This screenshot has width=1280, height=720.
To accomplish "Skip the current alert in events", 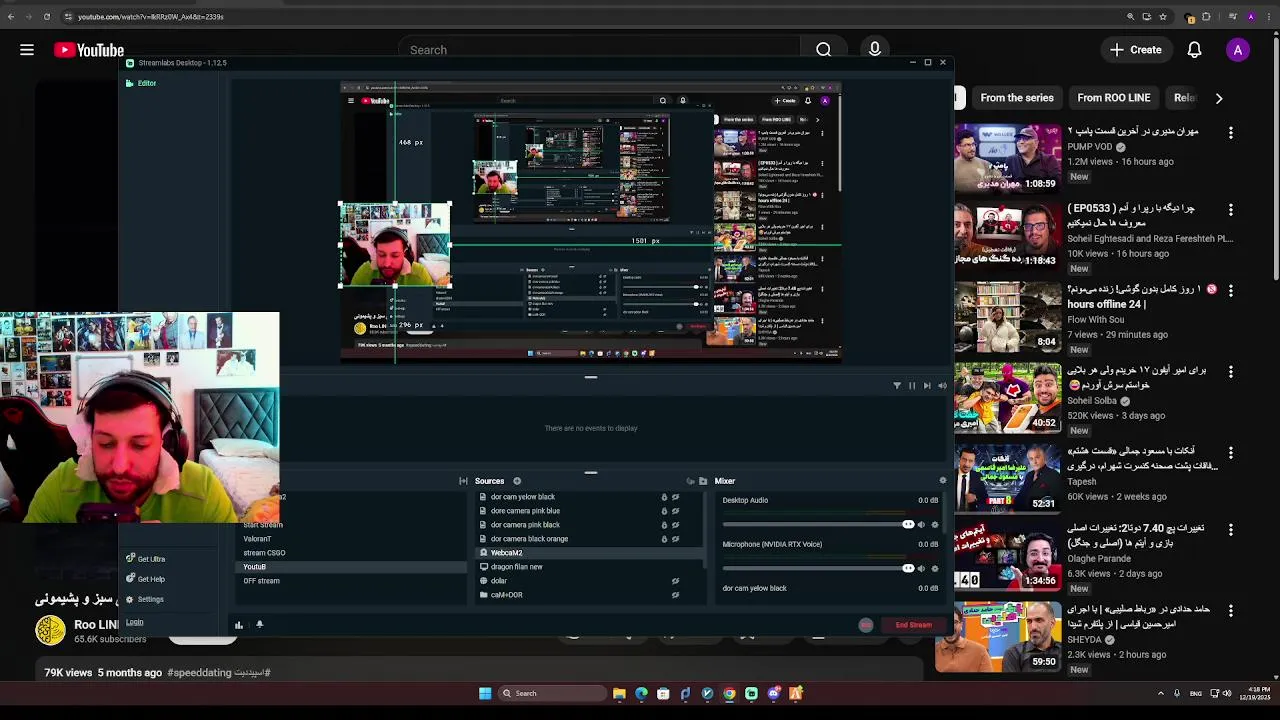I will coord(927,385).
